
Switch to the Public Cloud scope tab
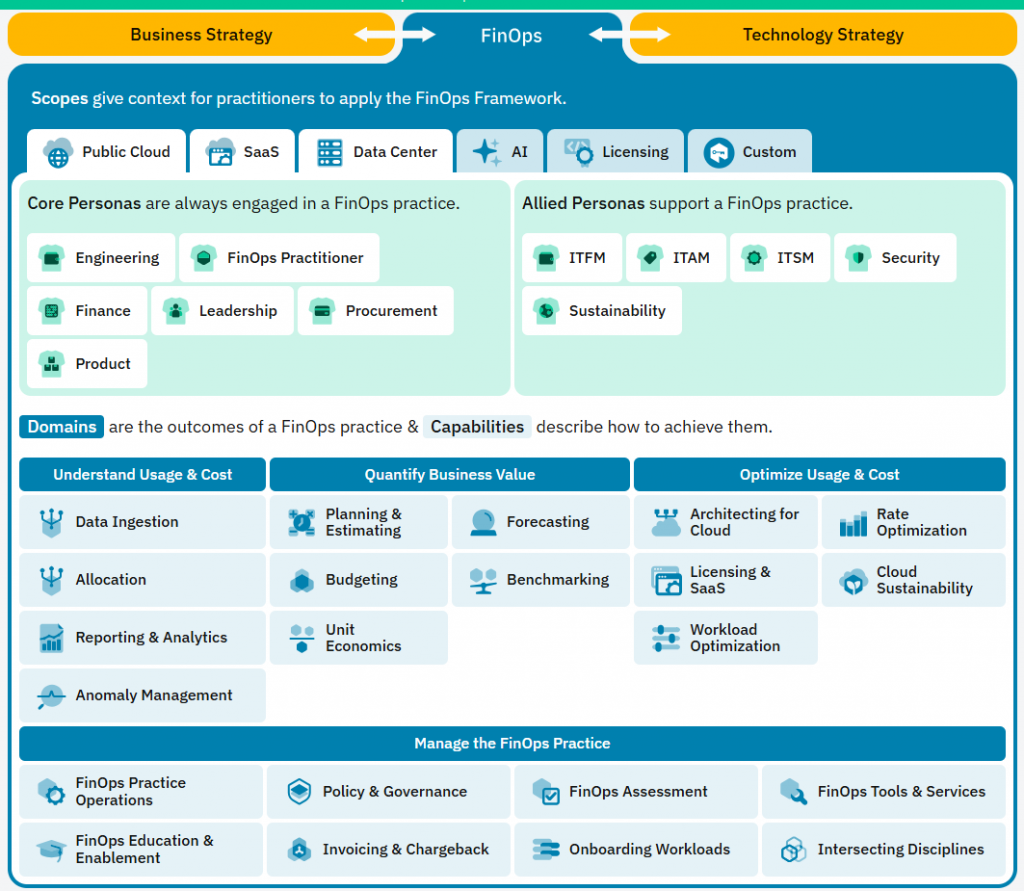106,152
